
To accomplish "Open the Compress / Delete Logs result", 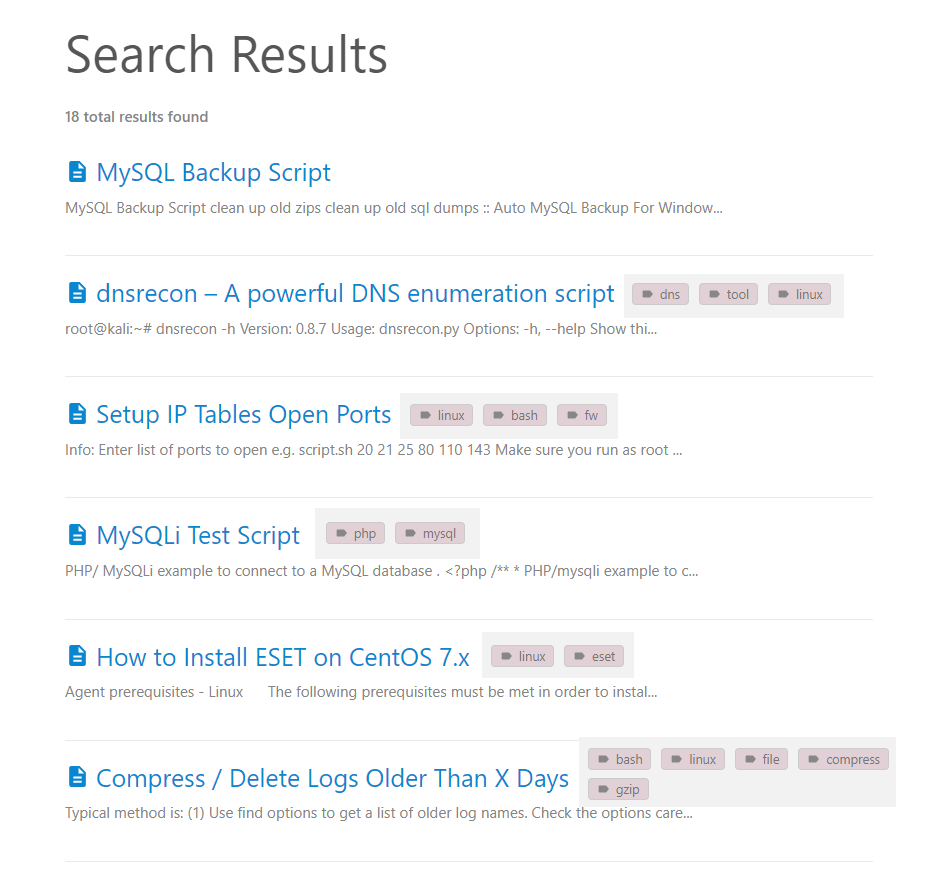I will click(332, 778).
